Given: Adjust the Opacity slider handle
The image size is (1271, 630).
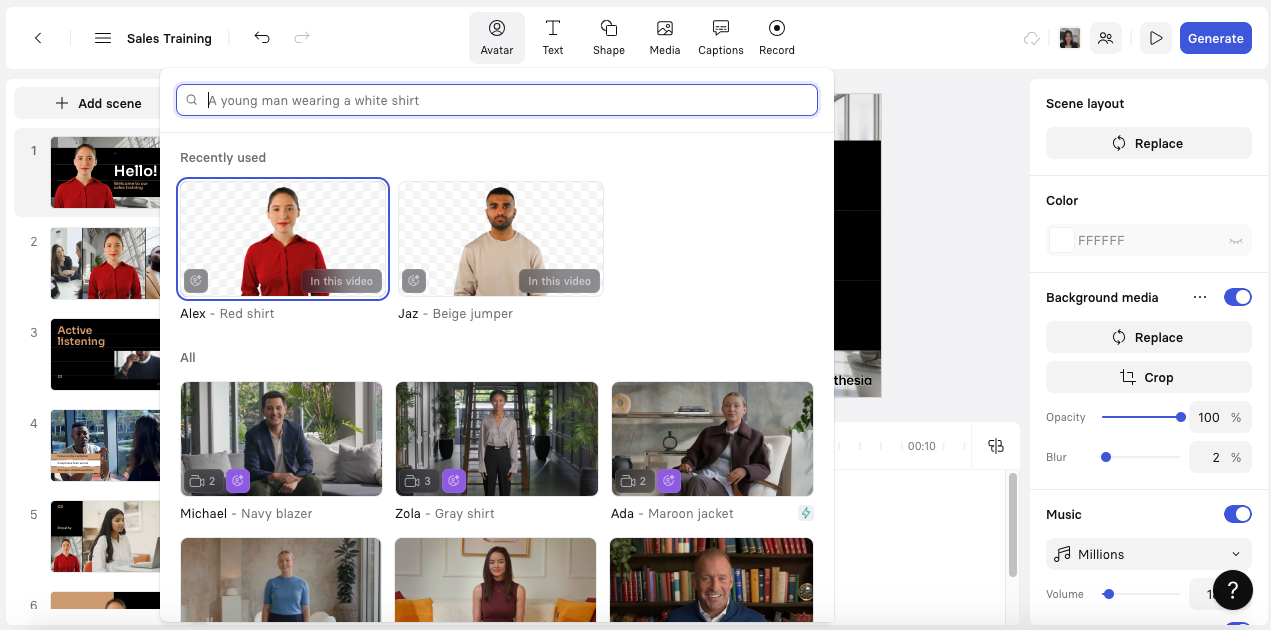Looking at the screenshot, I should (x=1181, y=417).
